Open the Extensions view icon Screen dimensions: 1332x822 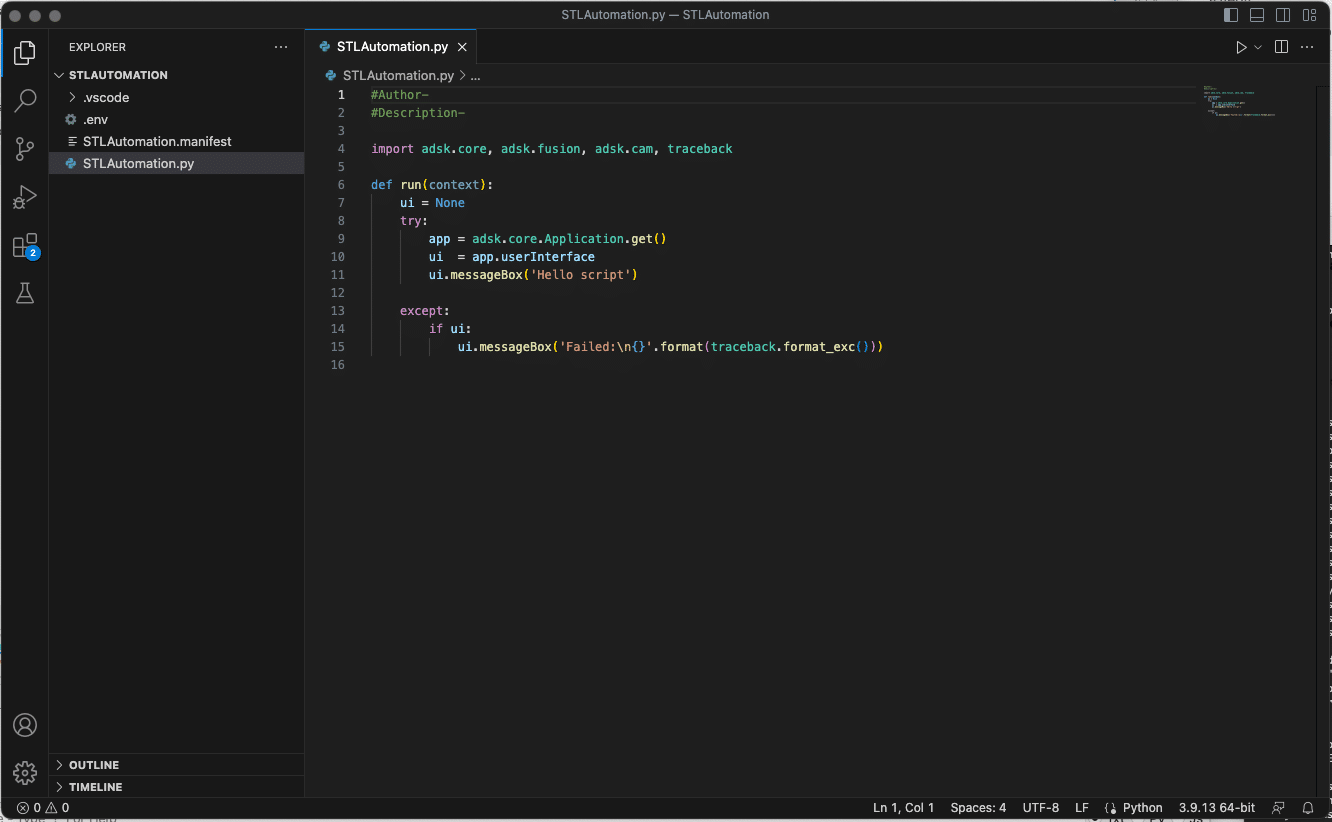pos(25,246)
